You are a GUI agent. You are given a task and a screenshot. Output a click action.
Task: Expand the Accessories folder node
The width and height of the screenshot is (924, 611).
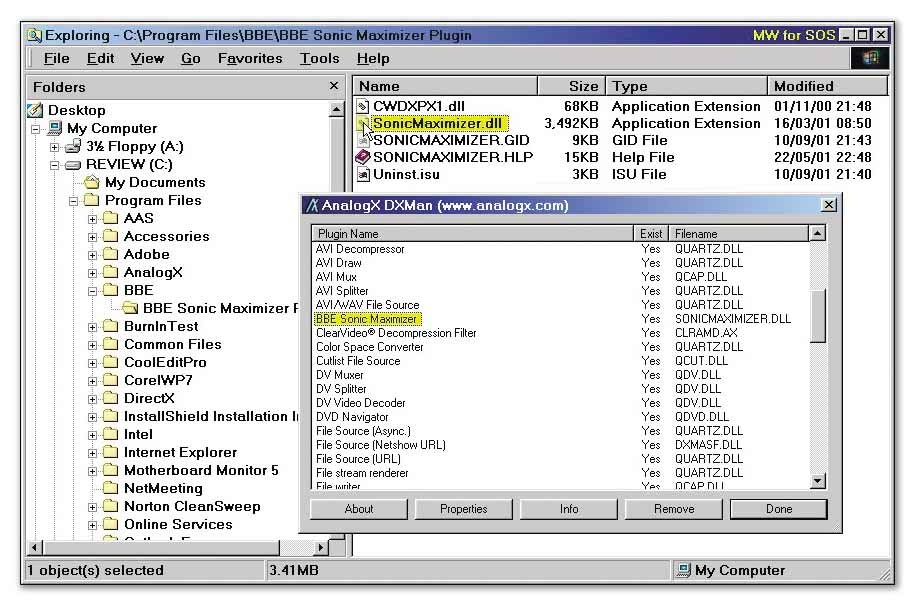(93, 237)
